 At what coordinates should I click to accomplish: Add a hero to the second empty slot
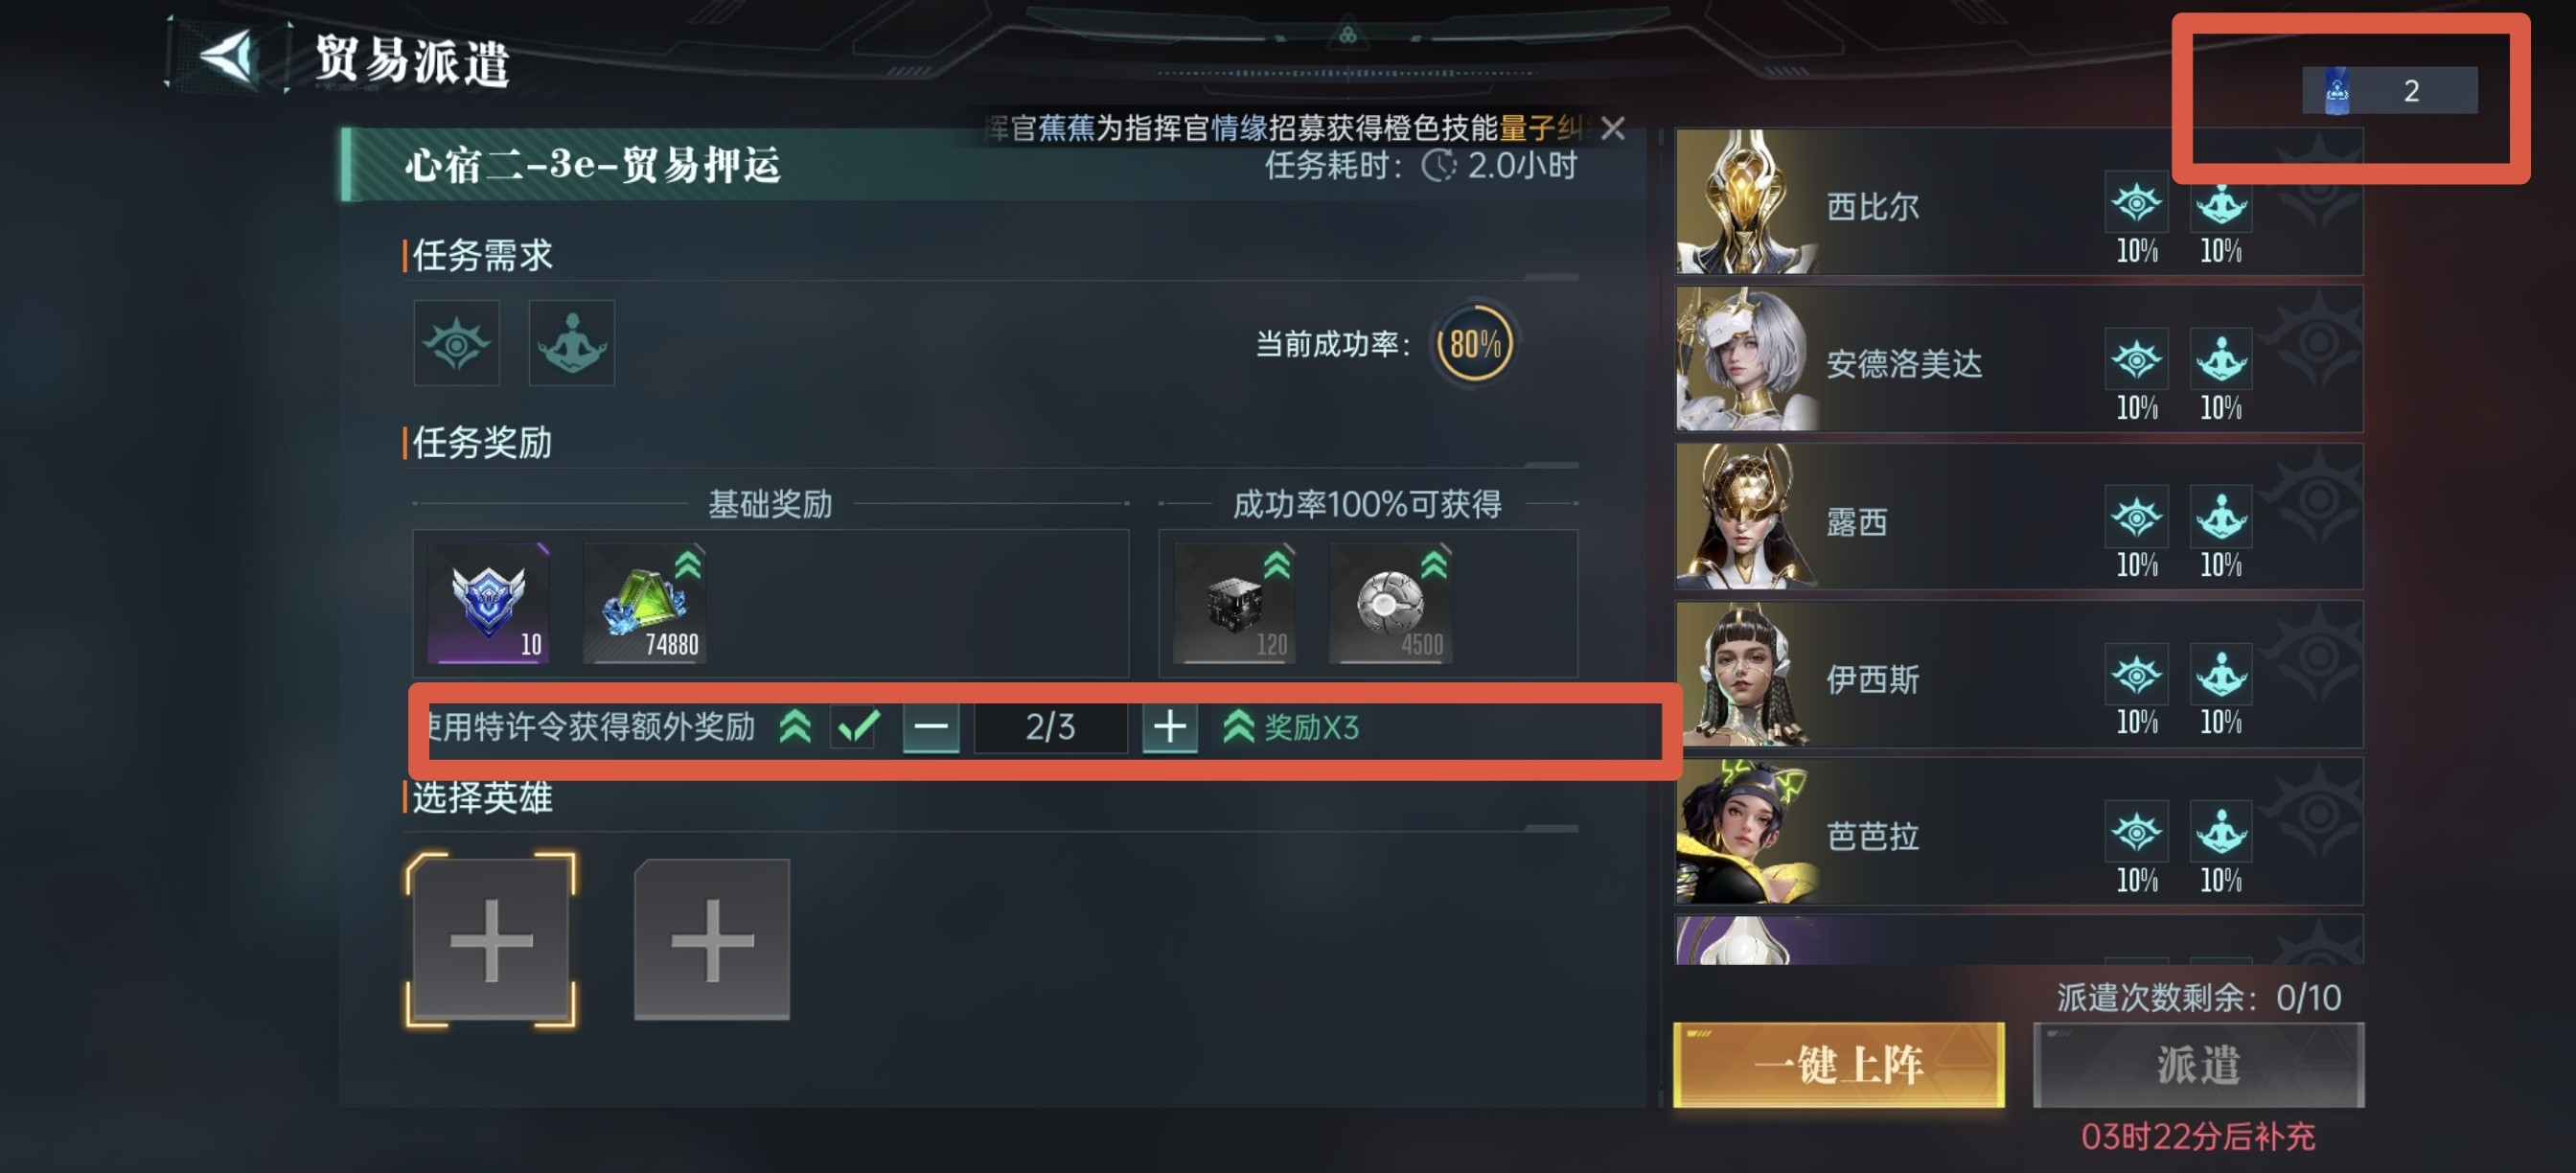coord(712,940)
